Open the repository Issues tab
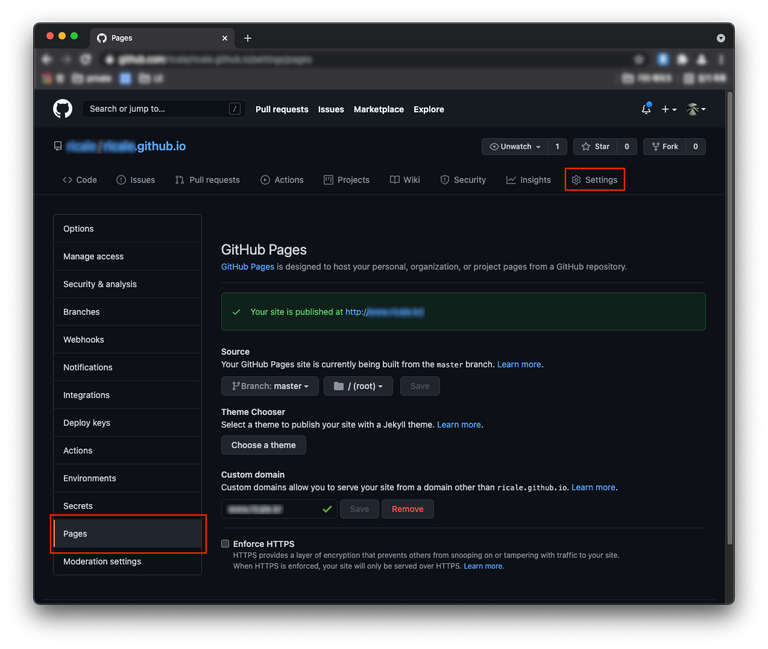 136,180
